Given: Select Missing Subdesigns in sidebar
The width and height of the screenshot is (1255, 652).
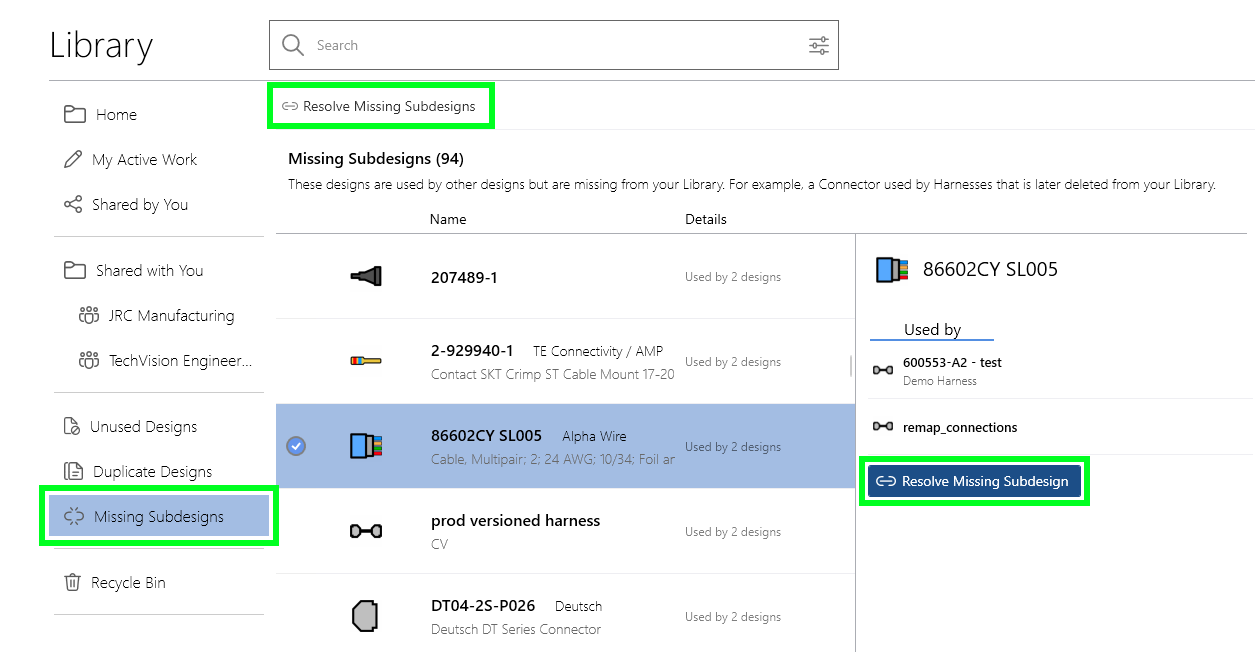Looking at the screenshot, I should click(159, 516).
